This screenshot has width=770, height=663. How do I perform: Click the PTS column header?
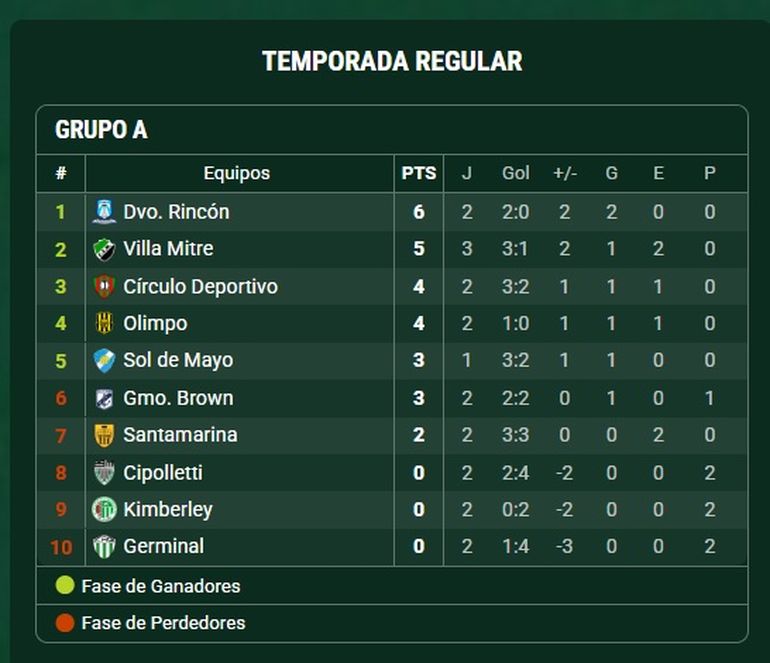click(x=419, y=173)
